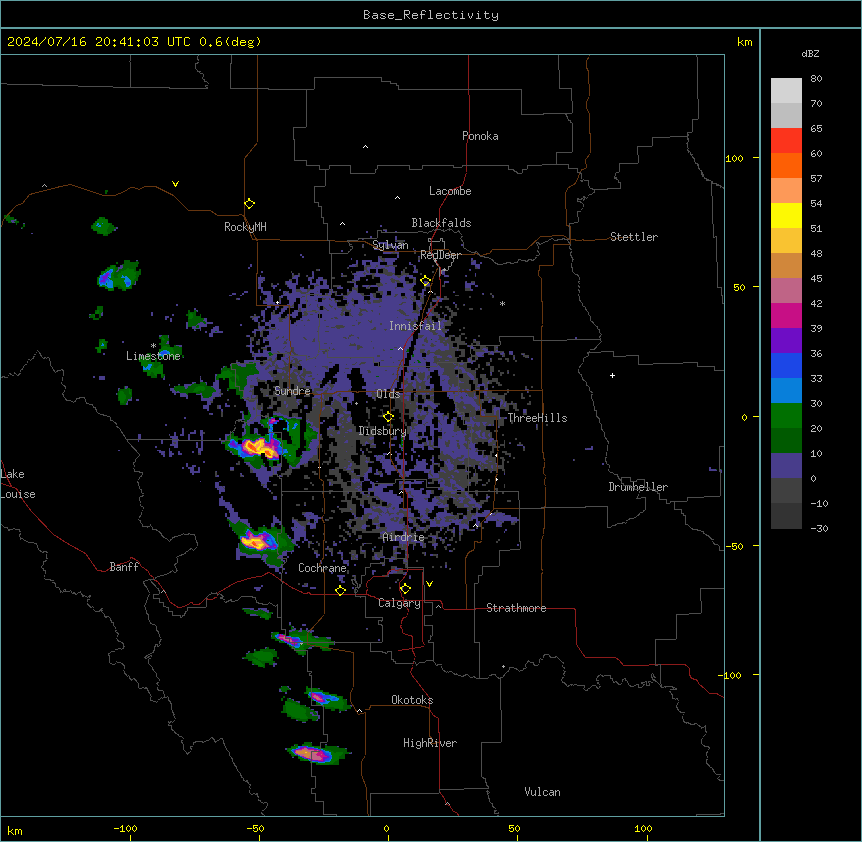Click the -30 value on dBZ legend
Screen dimensions: 862x842
(x=819, y=528)
